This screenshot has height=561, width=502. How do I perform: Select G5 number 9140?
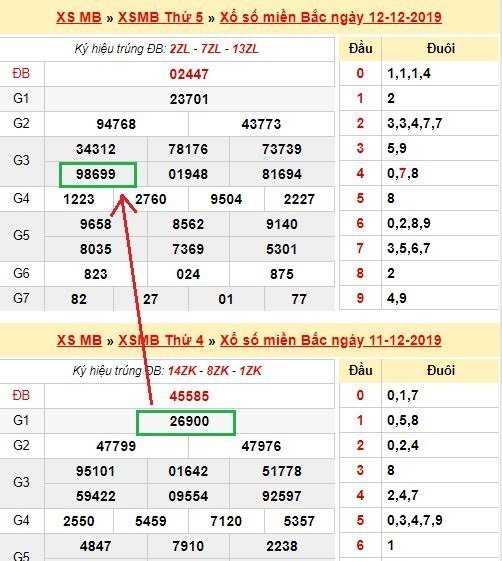(x=282, y=224)
